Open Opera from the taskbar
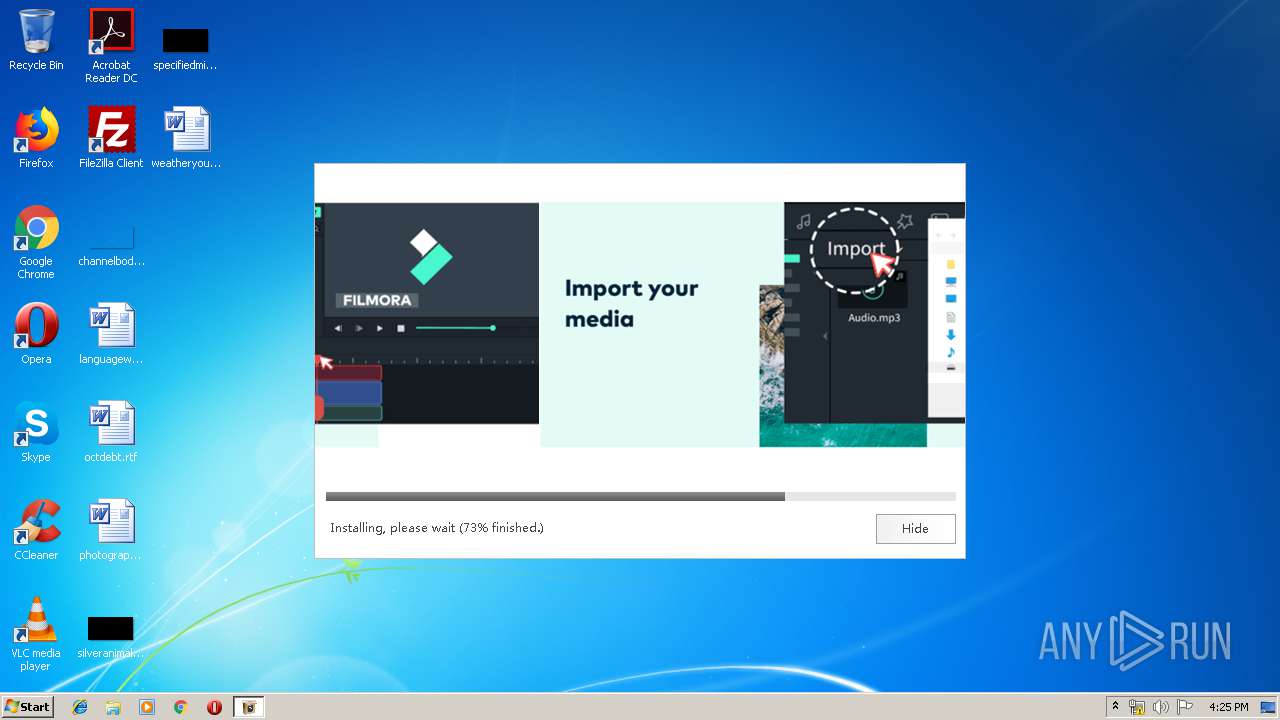This screenshot has width=1280, height=720. [x=214, y=707]
